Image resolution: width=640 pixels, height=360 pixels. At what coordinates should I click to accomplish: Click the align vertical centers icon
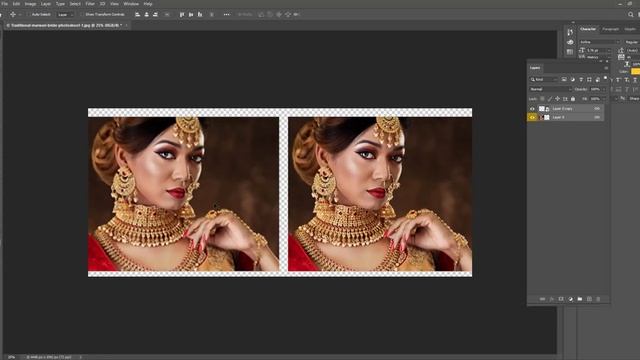(x=191, y=14)
